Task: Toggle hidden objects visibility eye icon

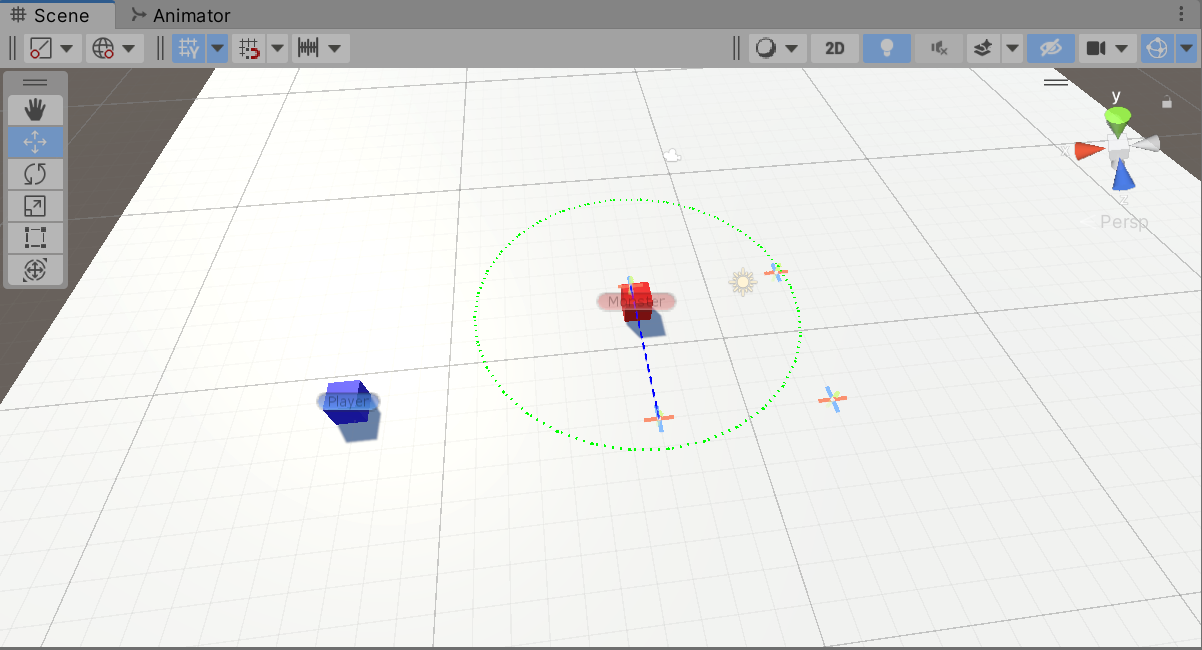Action: tap(1050, 48)
